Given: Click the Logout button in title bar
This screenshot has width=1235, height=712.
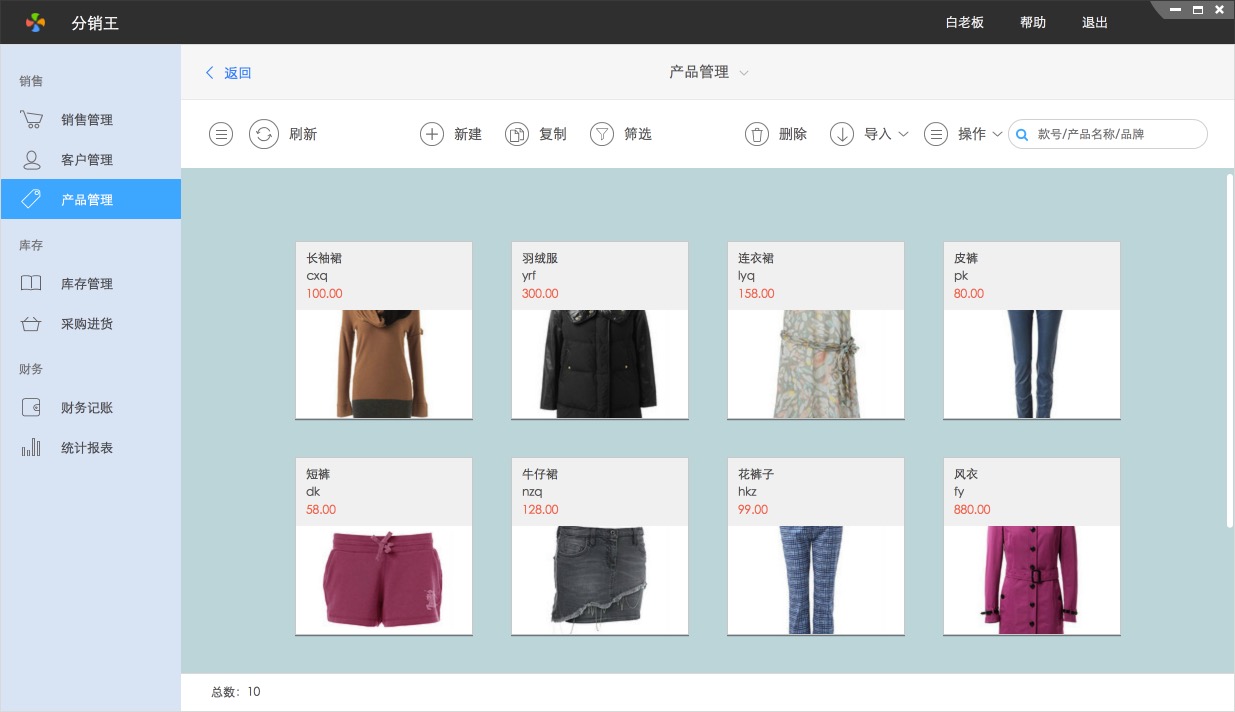Looking at the screenshot, I should [x=1095, y=22].
